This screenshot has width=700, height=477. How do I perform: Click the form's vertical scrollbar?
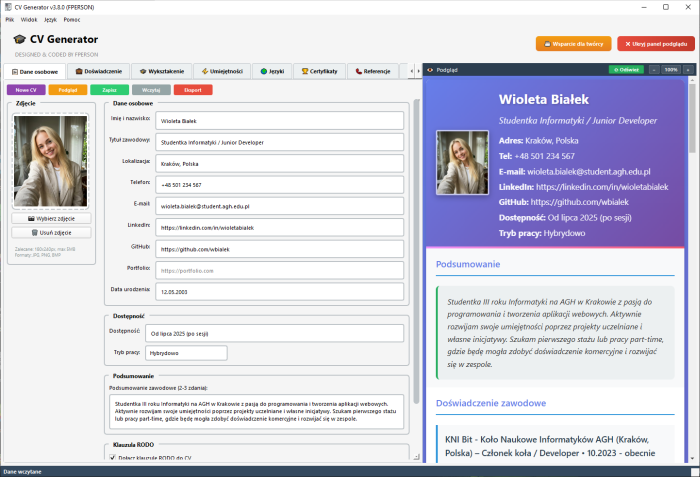point(417,251)
